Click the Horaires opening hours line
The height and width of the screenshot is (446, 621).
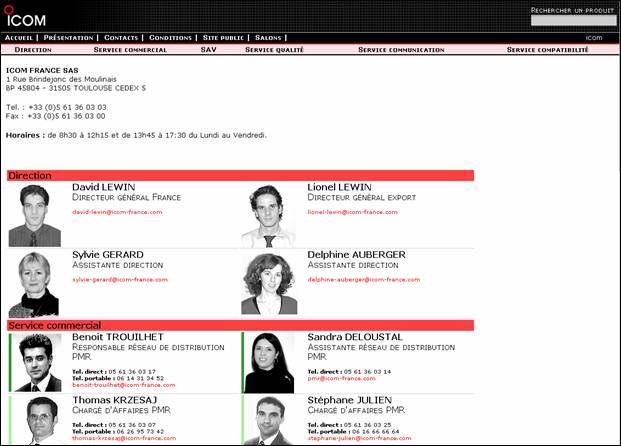[136, 135]
